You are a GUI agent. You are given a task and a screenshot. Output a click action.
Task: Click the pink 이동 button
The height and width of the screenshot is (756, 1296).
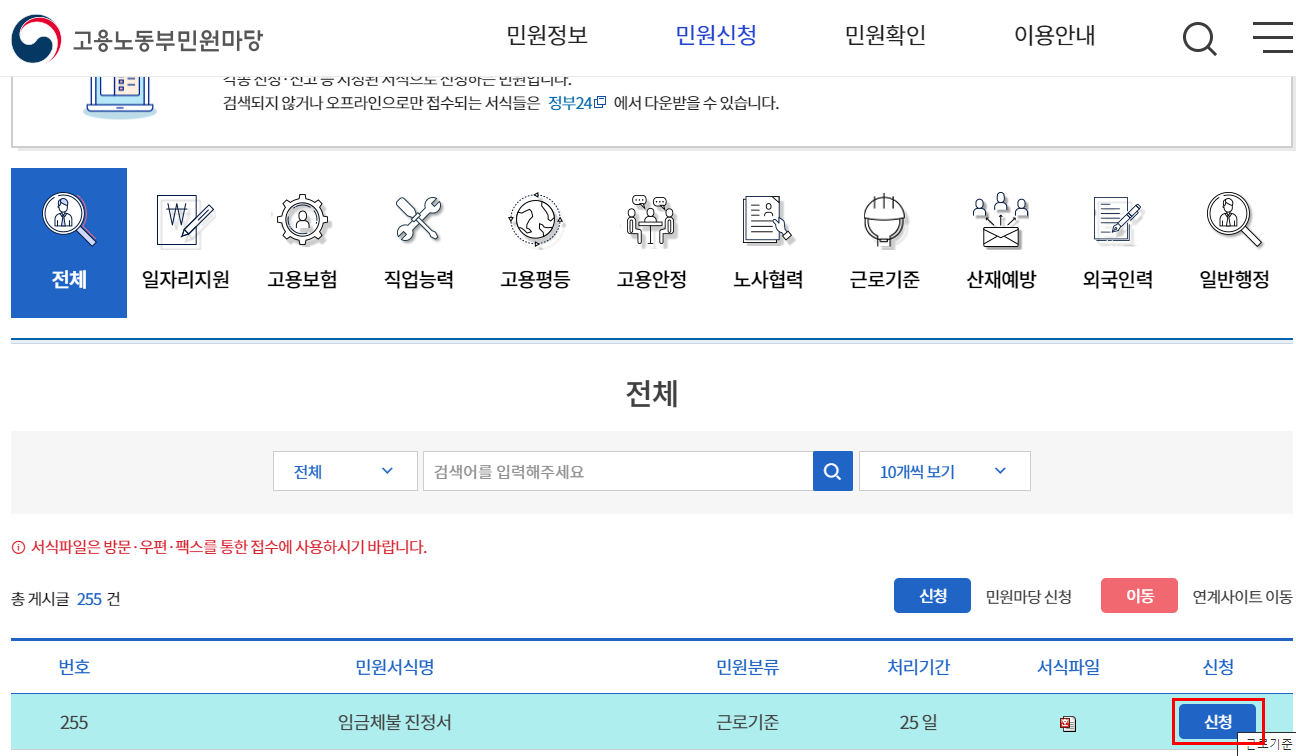tap(1138, 595)
